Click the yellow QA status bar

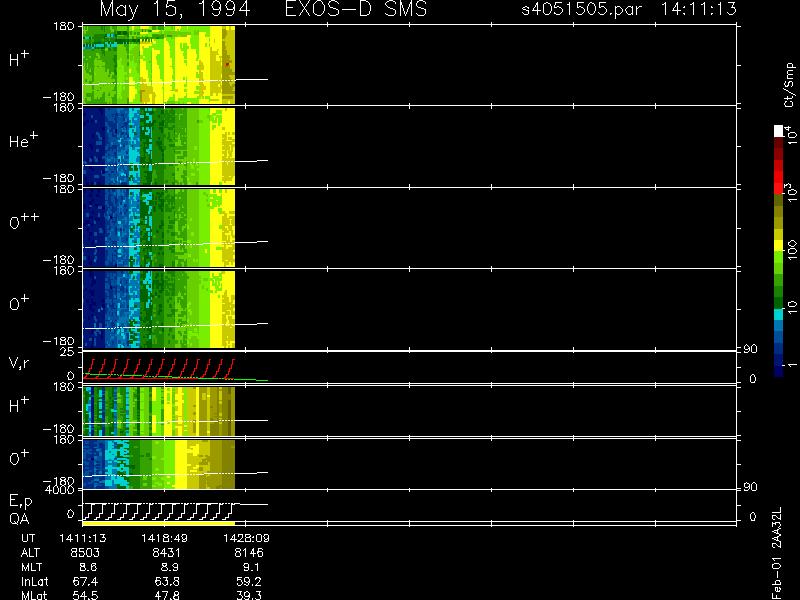pos(159,523)
